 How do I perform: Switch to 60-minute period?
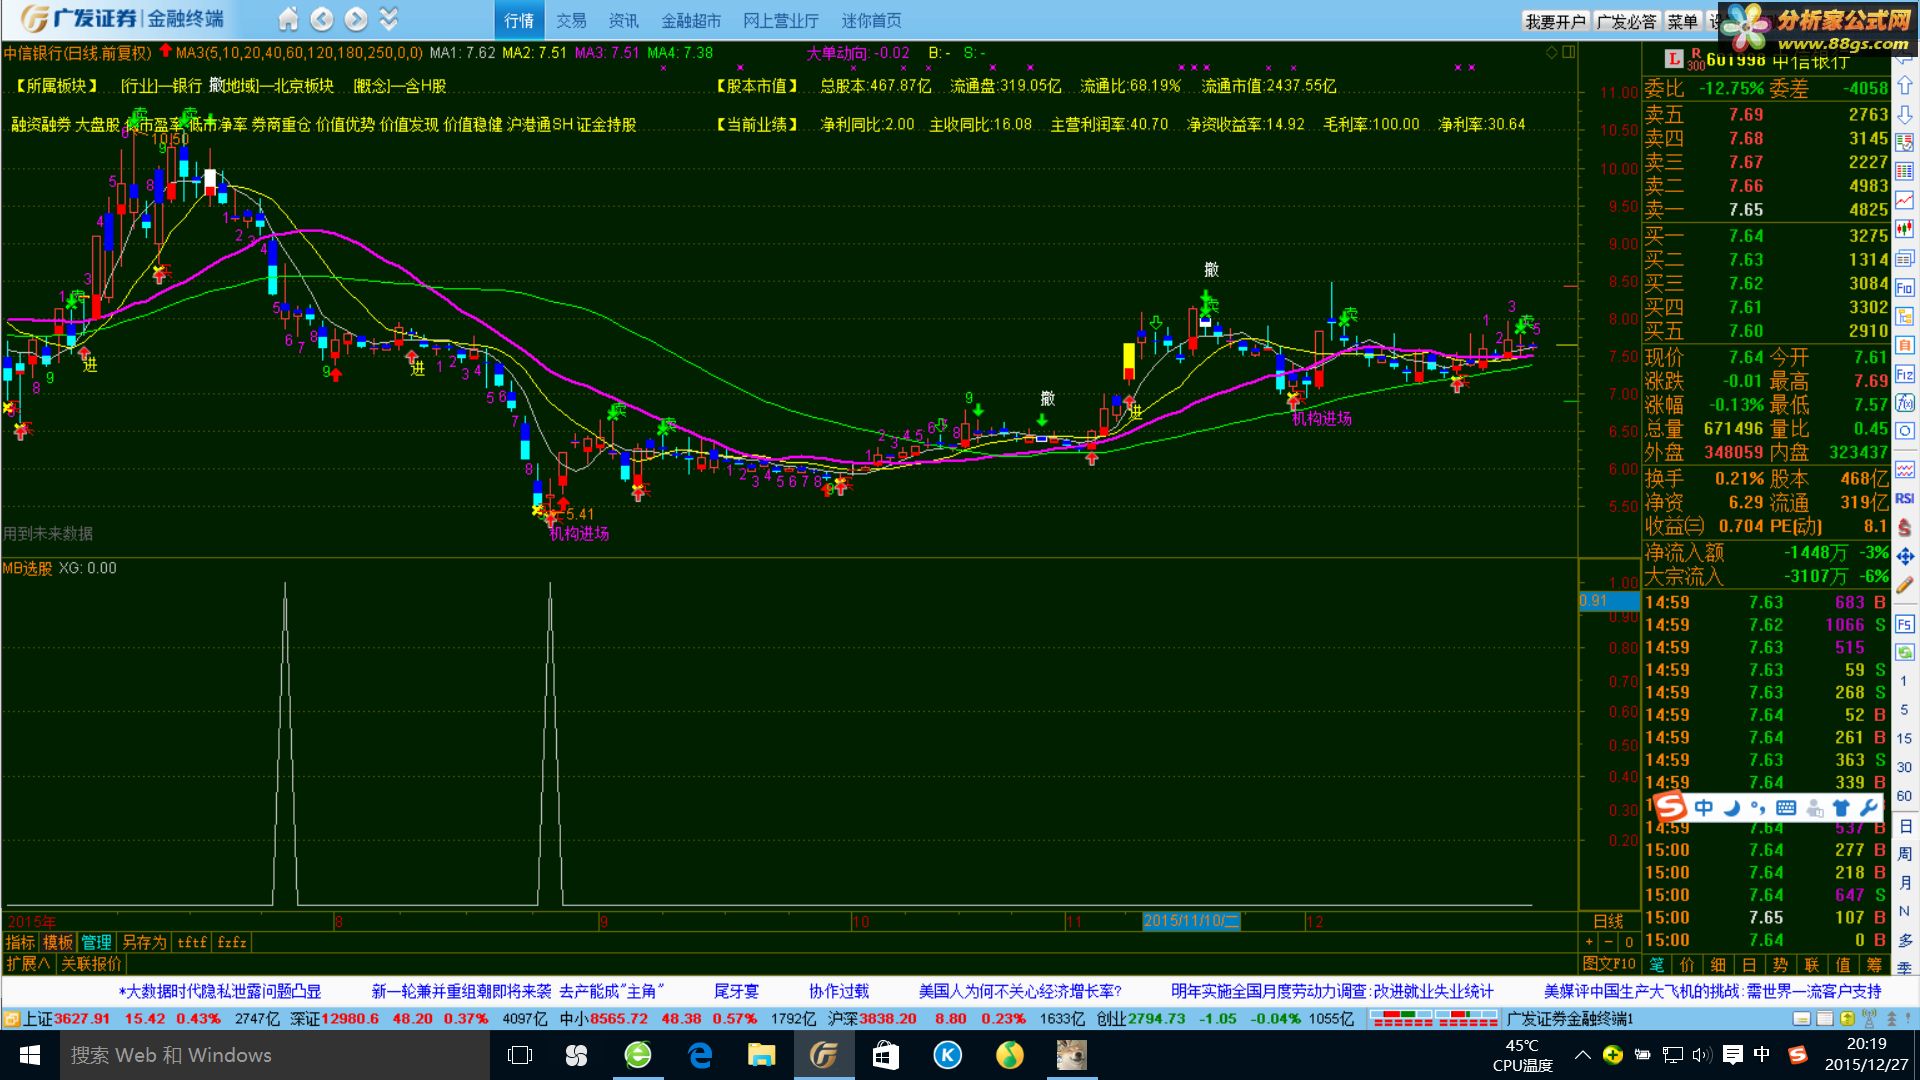pyautogui.click(x=1904, y=797)
